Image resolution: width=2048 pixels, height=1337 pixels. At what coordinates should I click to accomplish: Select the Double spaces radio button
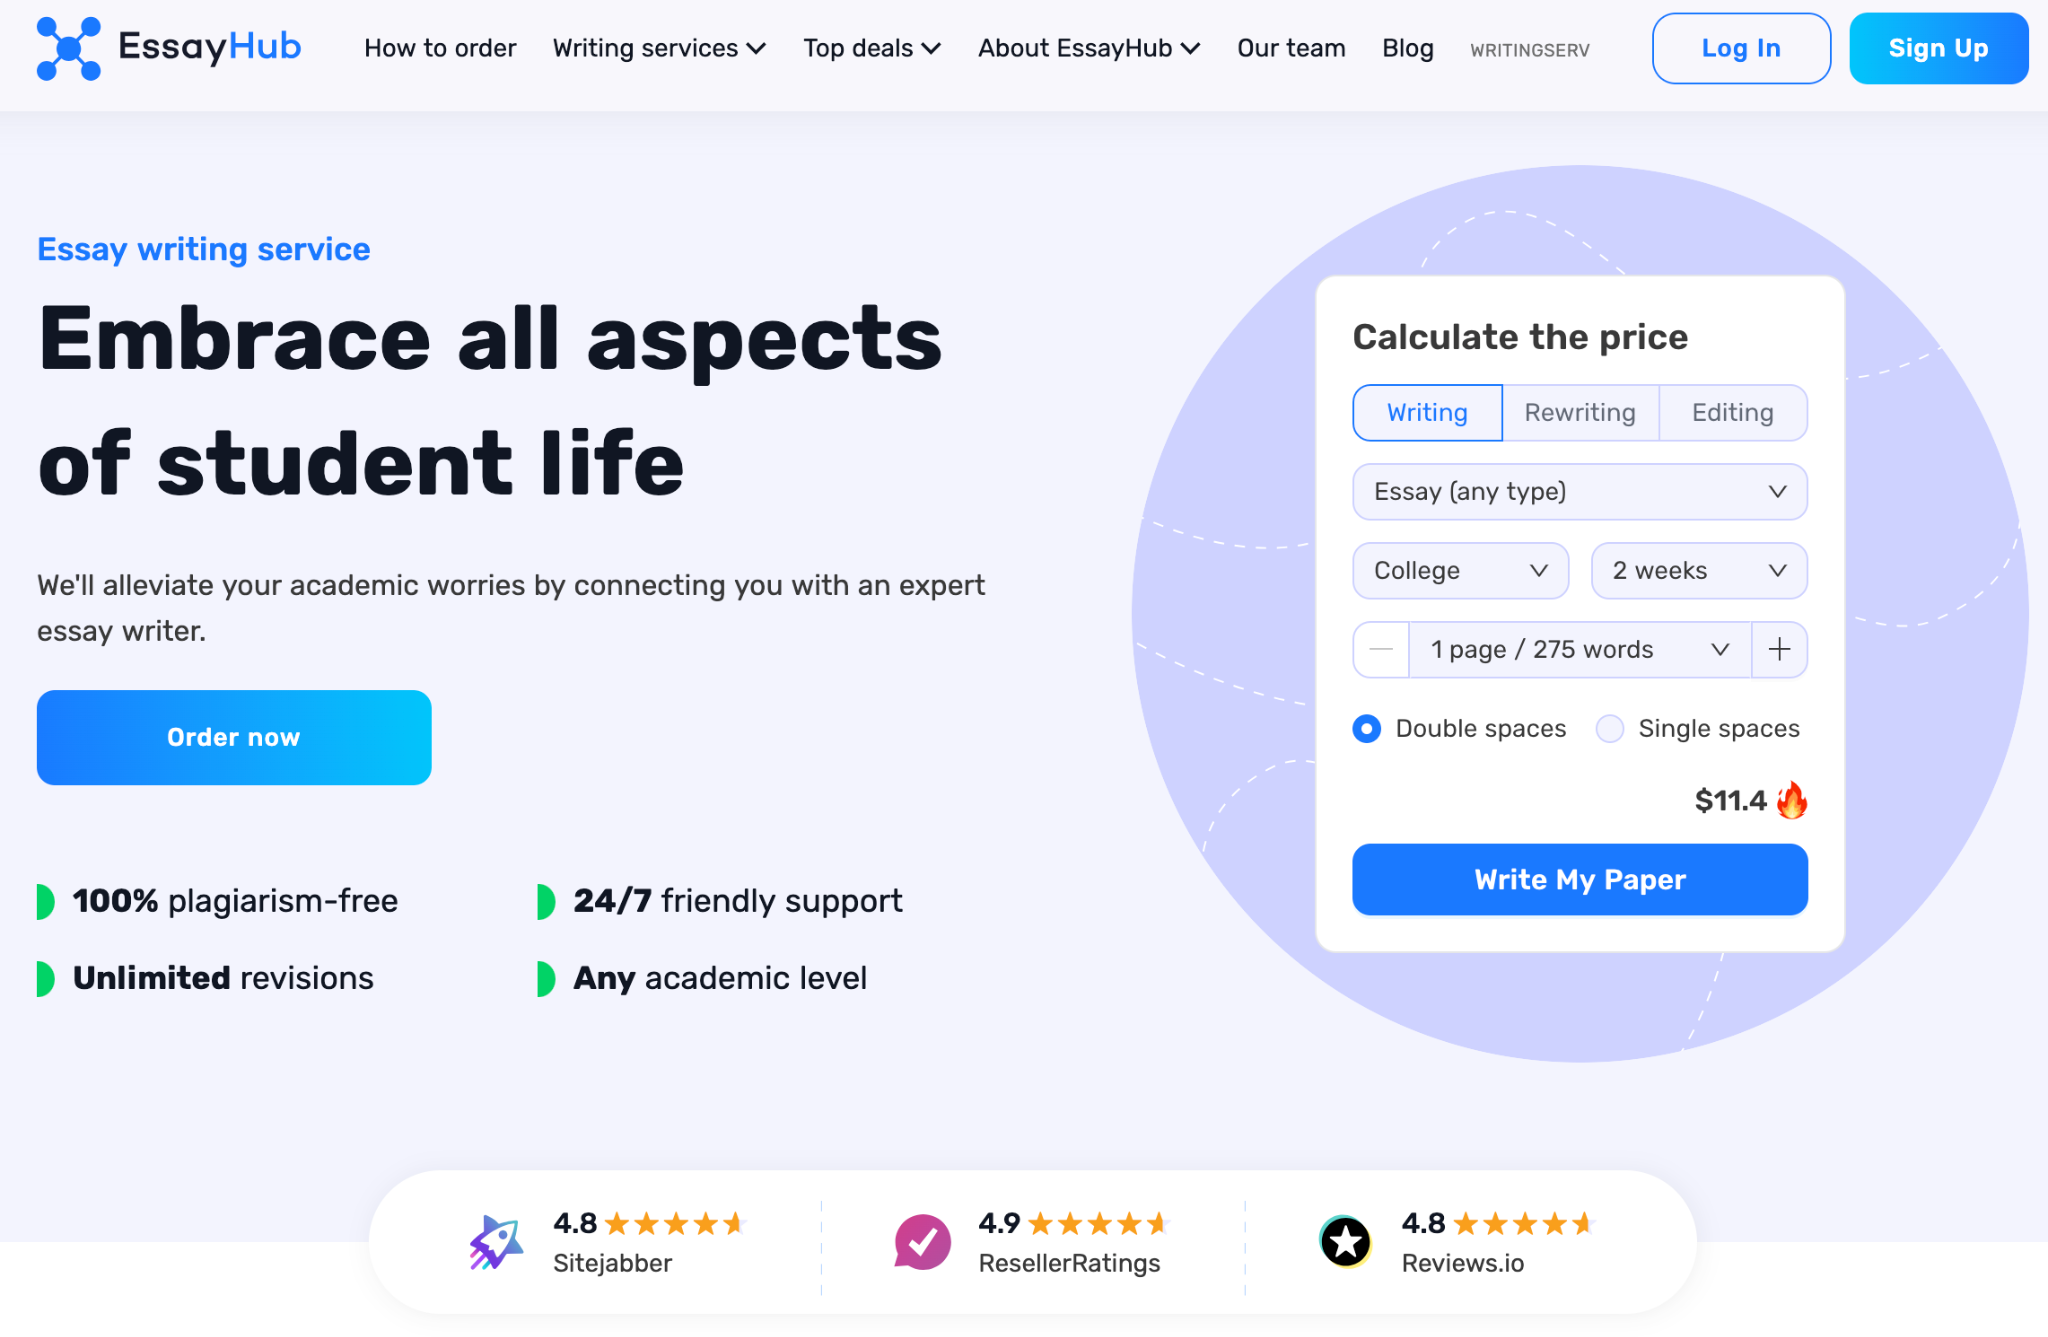coord(1367,729)
